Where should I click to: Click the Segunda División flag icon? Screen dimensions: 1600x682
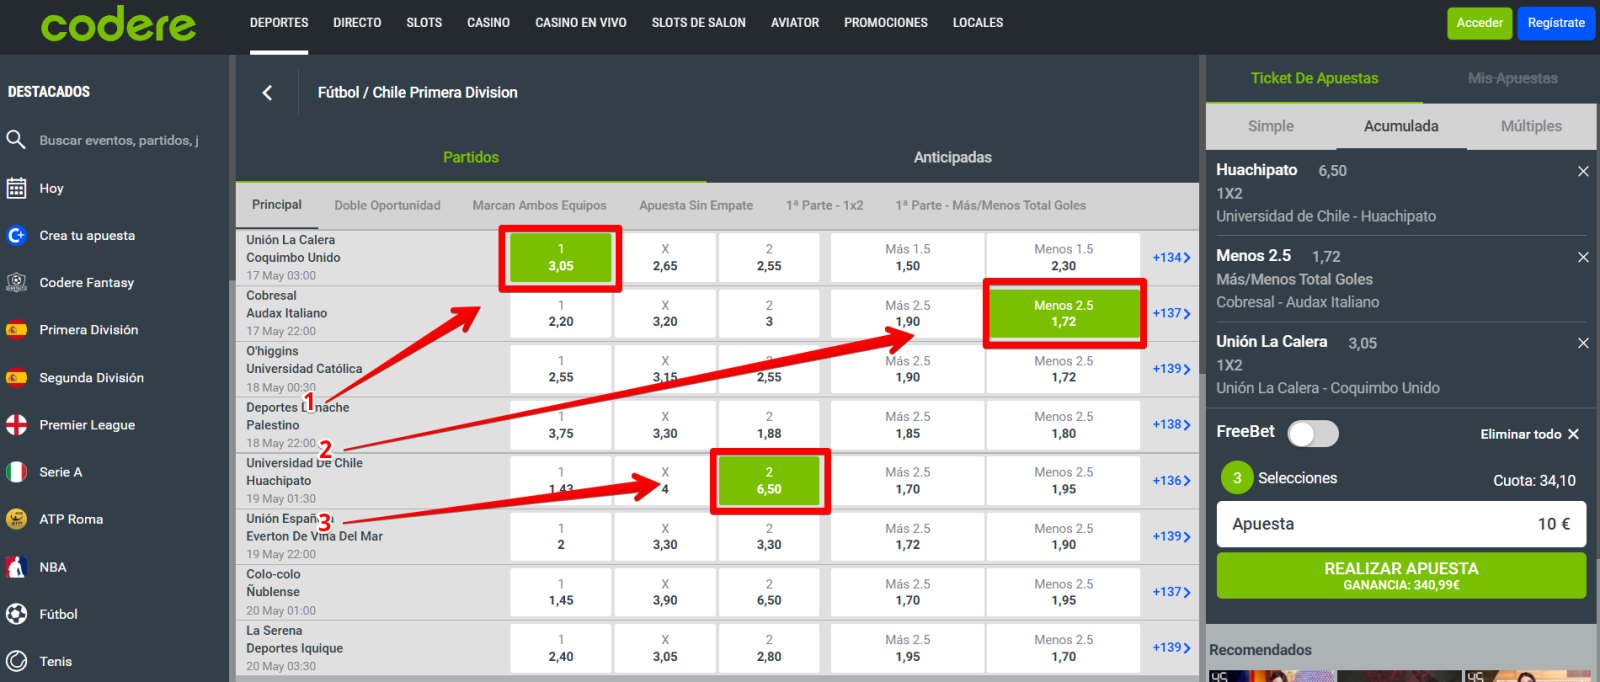coord(16,377)
